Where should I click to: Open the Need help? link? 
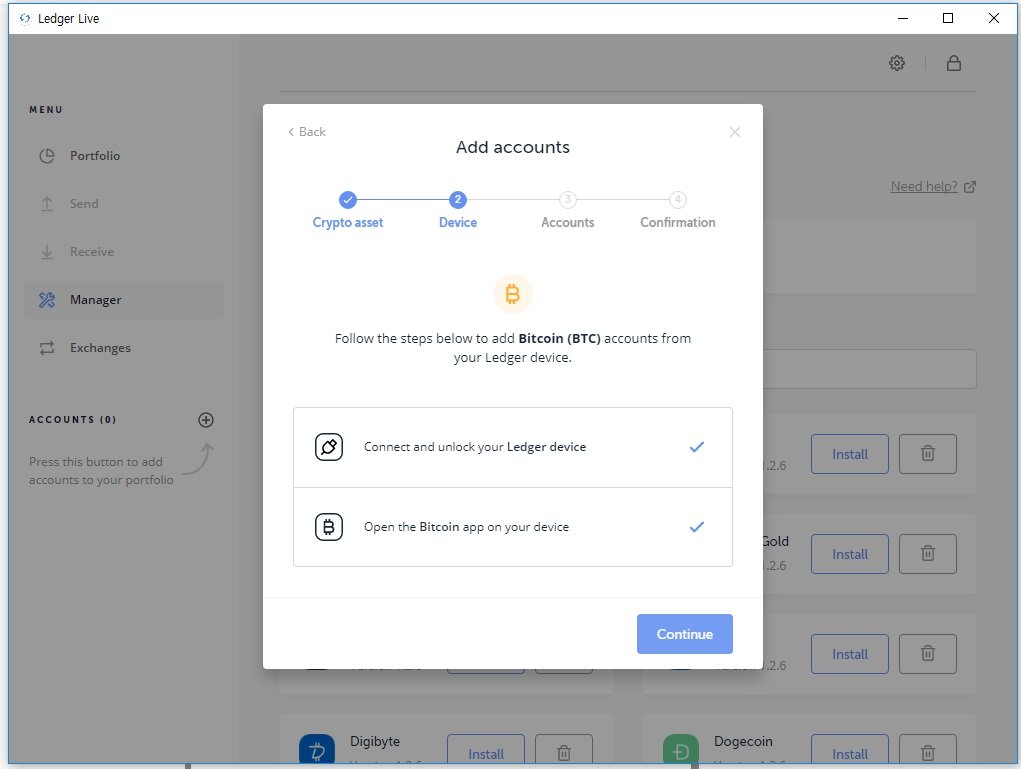pyautogui.click(x=924, y=186)
